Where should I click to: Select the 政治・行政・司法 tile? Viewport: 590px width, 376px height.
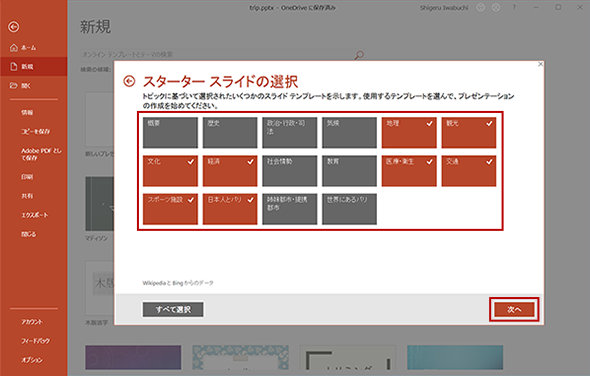290,132
